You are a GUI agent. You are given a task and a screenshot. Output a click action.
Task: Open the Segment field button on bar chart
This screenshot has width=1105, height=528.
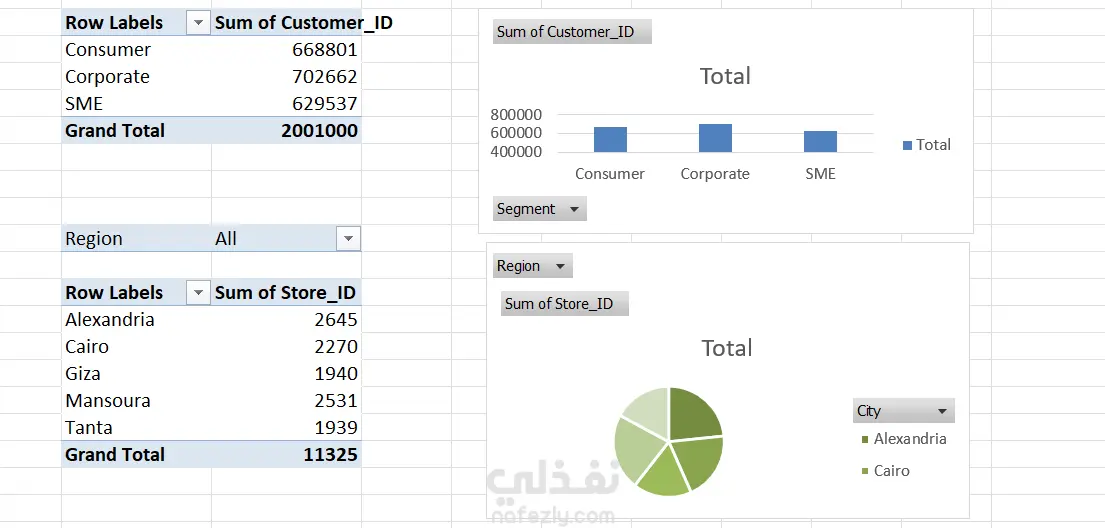[x=539, y=209]
